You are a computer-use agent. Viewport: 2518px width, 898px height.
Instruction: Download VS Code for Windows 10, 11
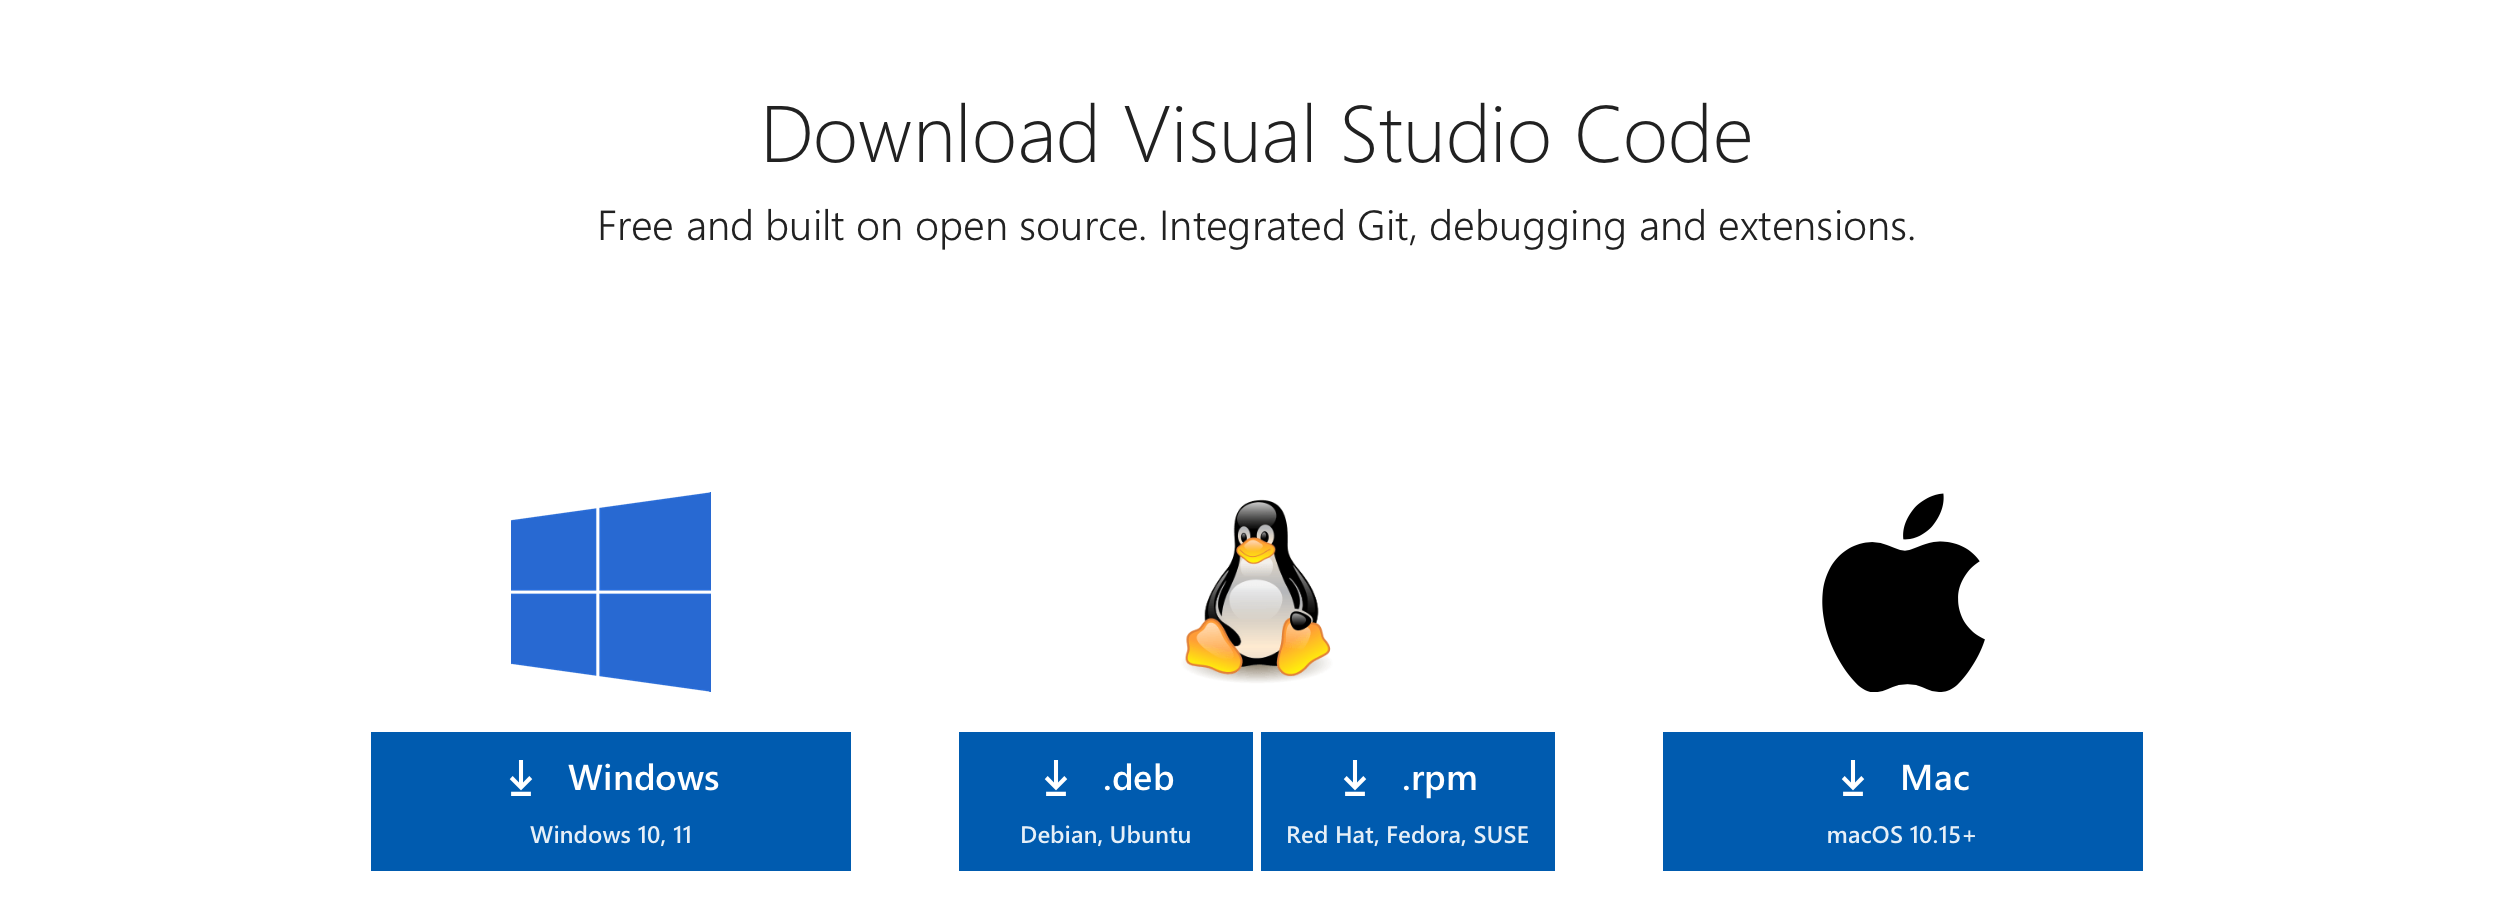(x=611, y=801)
